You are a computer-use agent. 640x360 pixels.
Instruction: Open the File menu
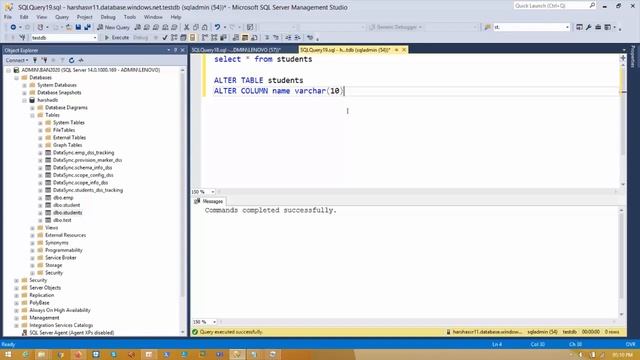8,17
